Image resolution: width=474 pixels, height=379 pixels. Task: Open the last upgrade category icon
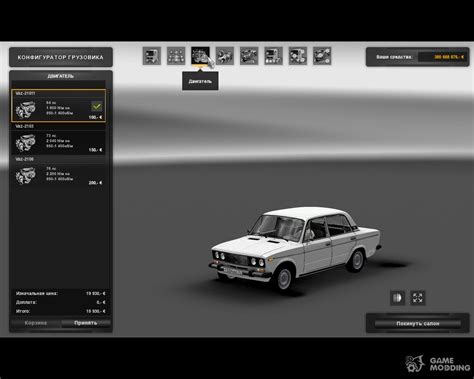[322, 56]
